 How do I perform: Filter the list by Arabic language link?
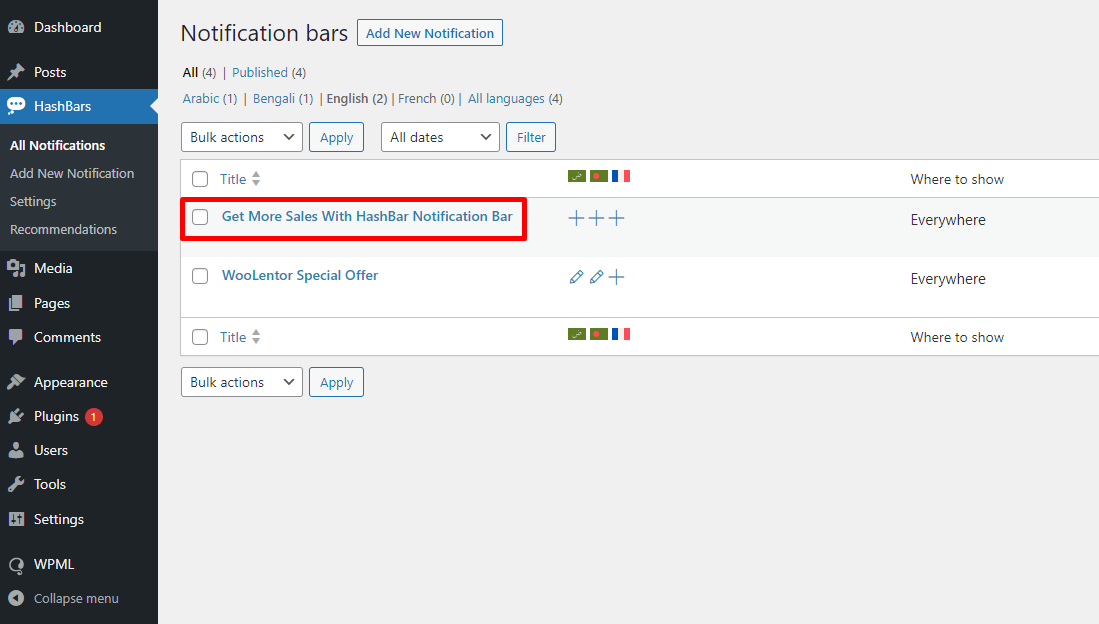[x=201, y=98]
